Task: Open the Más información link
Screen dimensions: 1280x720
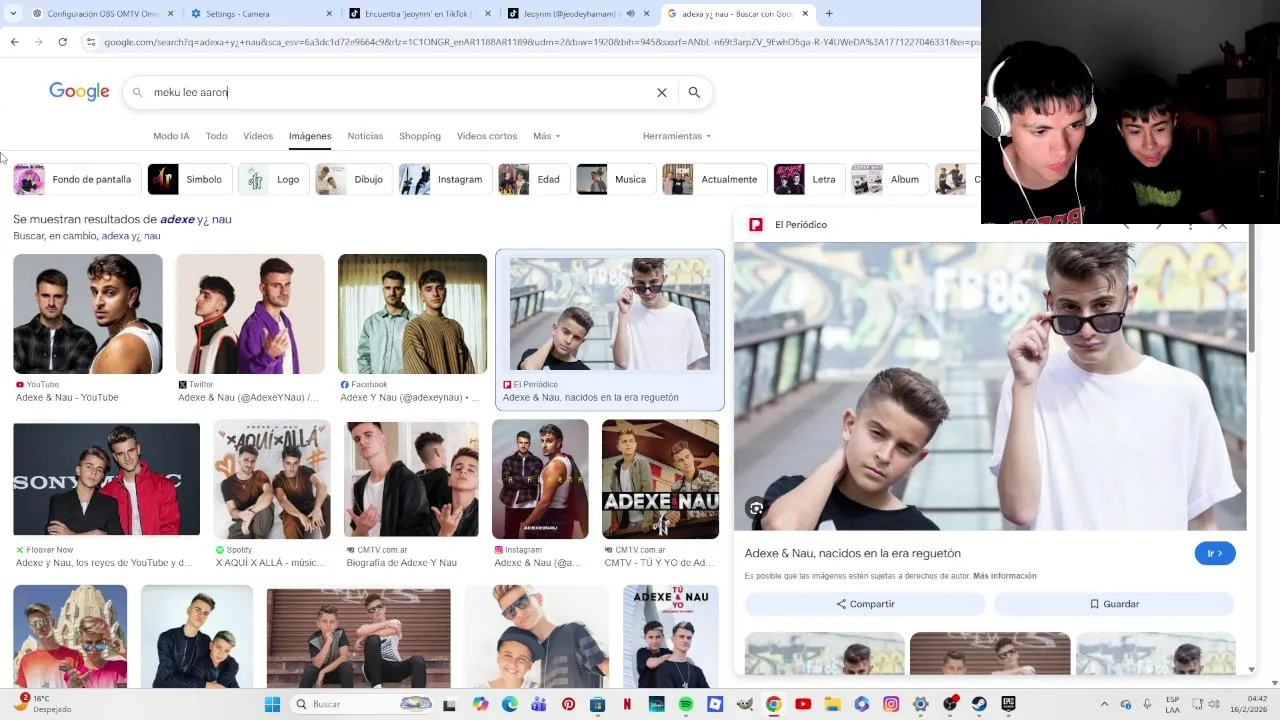Action: click(1004, 576)
